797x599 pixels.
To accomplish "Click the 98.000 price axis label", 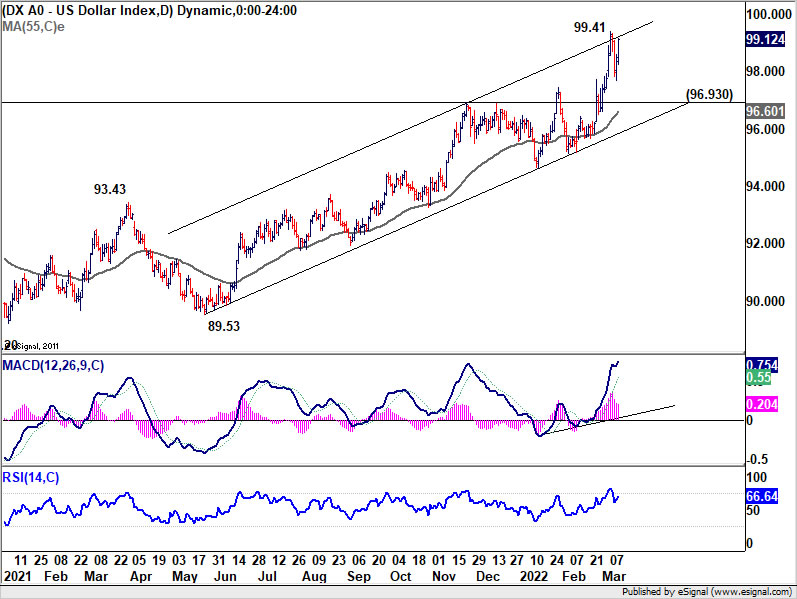I will click(x=765, y=71).
